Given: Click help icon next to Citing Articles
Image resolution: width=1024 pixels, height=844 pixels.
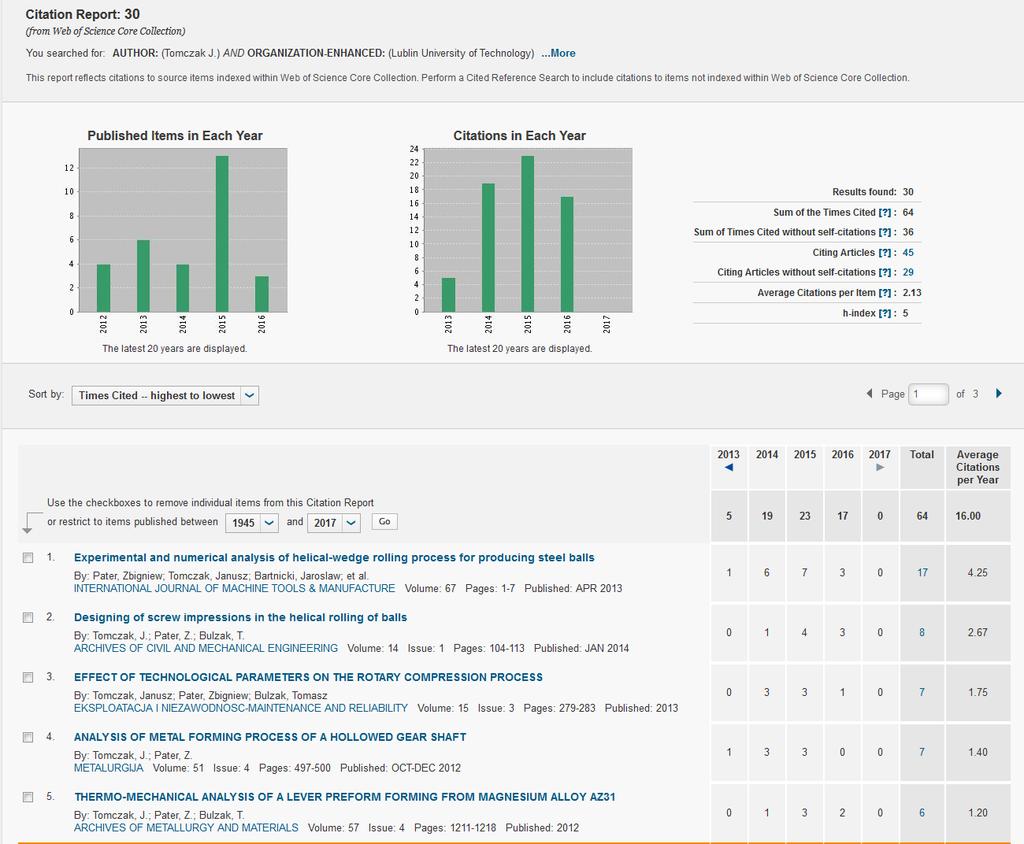Looking at the screenshot, I should click(885, 253).
